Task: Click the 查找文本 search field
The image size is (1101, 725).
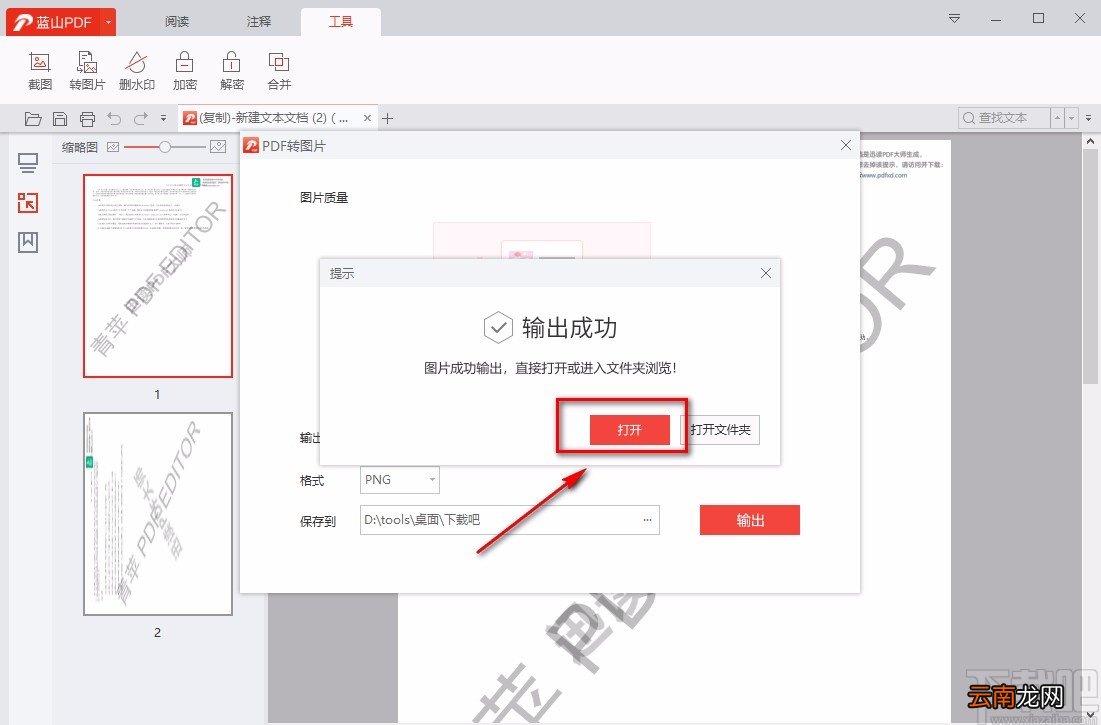Action: pyautogui.click(x=1003, y=118)
